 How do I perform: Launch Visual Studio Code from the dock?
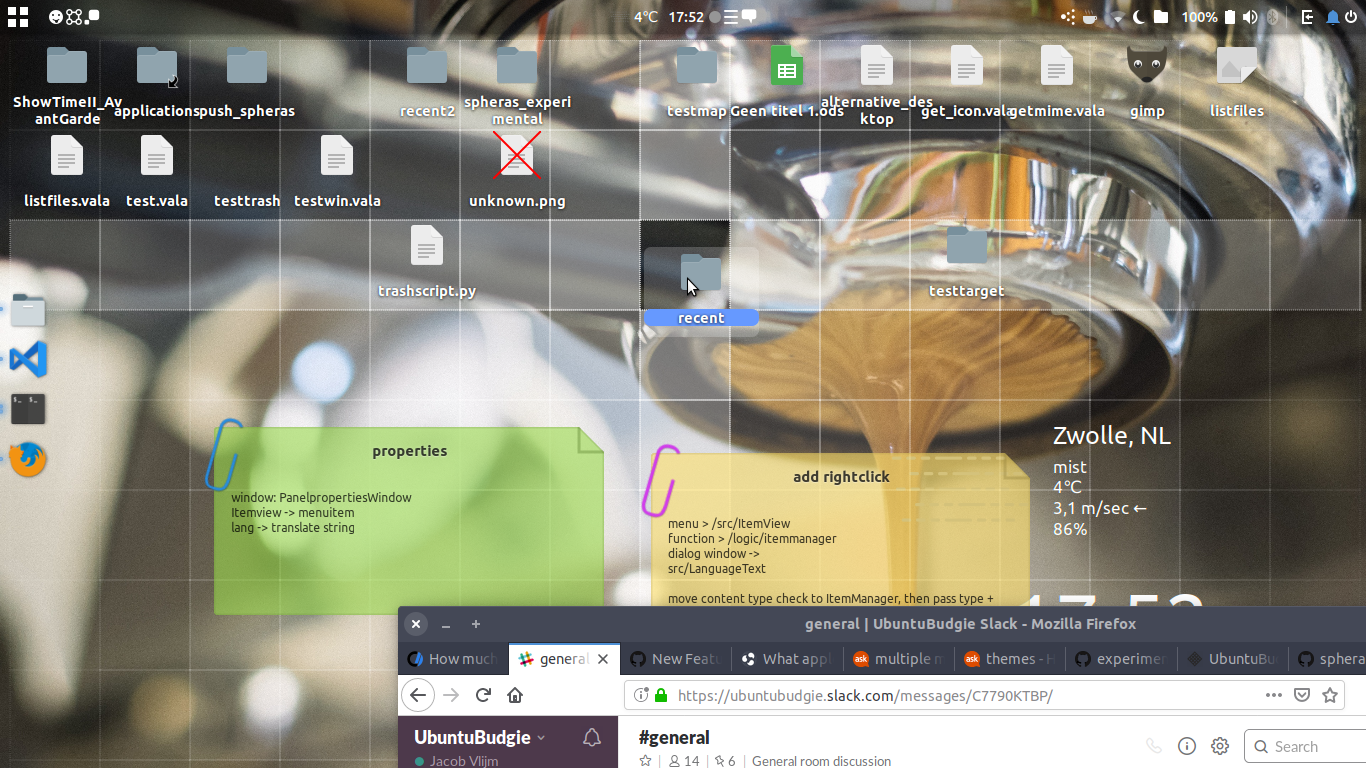[27, 358]
